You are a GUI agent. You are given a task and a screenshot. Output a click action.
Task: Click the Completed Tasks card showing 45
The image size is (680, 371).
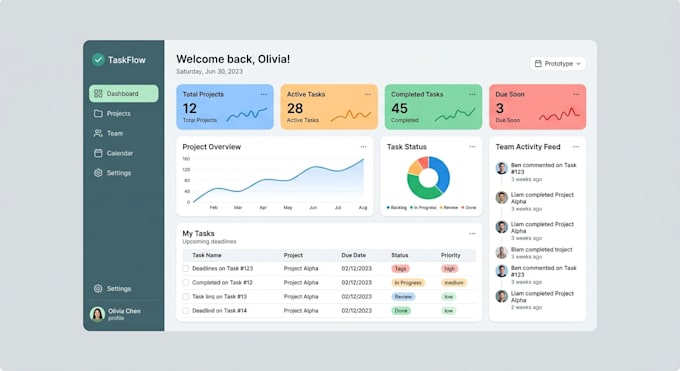[x=433, y=107]
